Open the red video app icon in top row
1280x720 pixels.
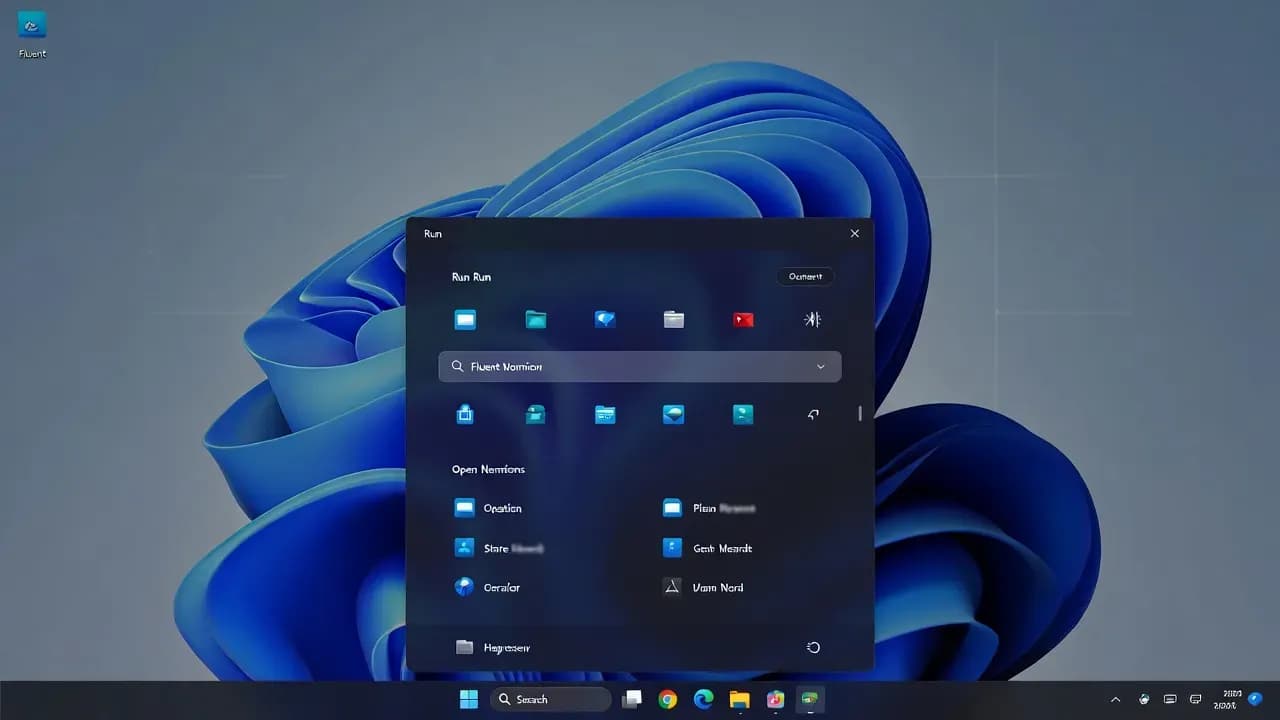(x=743, y=319)
